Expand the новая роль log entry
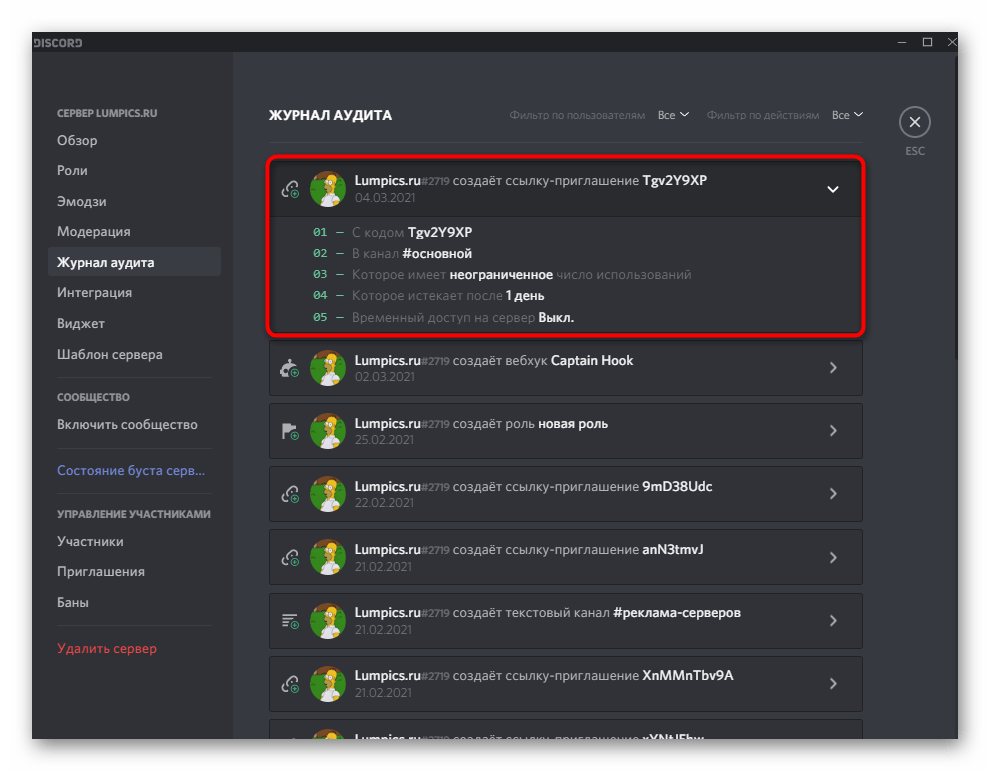This screenshot has height=771, width=990. tap(832, 431)
